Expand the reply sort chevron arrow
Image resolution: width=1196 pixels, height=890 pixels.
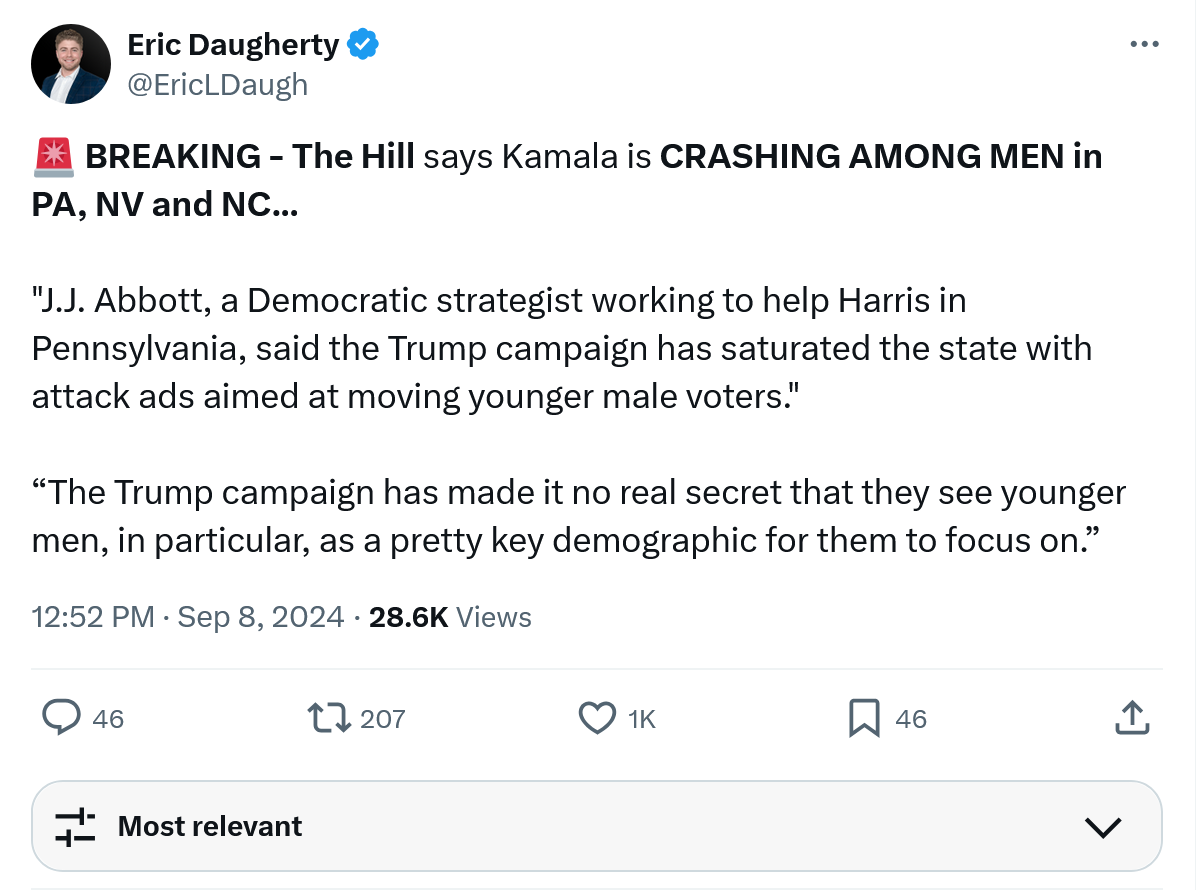[1103, 826]
